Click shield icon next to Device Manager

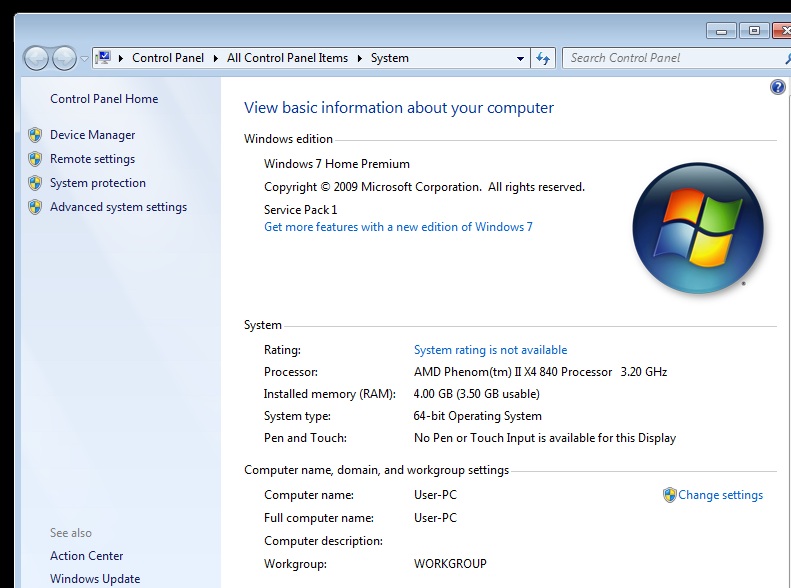click(35, 135)
